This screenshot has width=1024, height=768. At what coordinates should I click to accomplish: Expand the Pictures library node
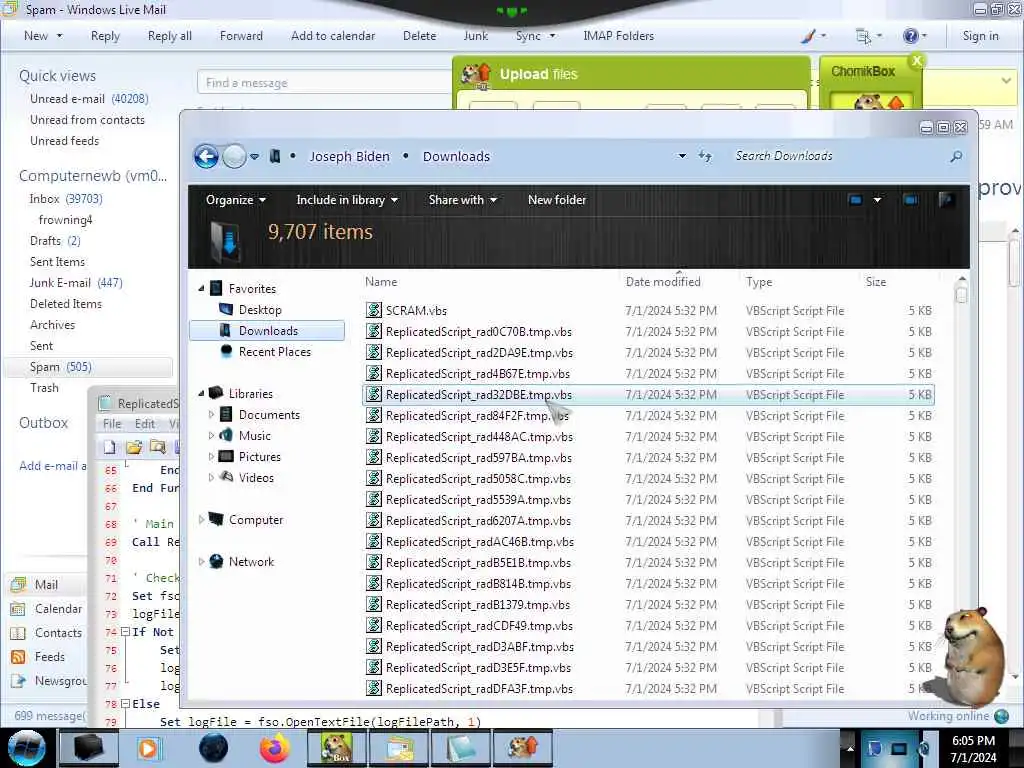[211, 456]
